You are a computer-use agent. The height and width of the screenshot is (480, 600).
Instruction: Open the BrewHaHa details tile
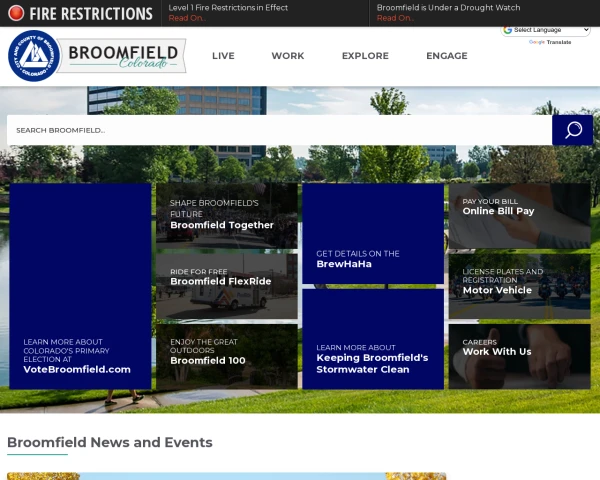tap(373, 233)
